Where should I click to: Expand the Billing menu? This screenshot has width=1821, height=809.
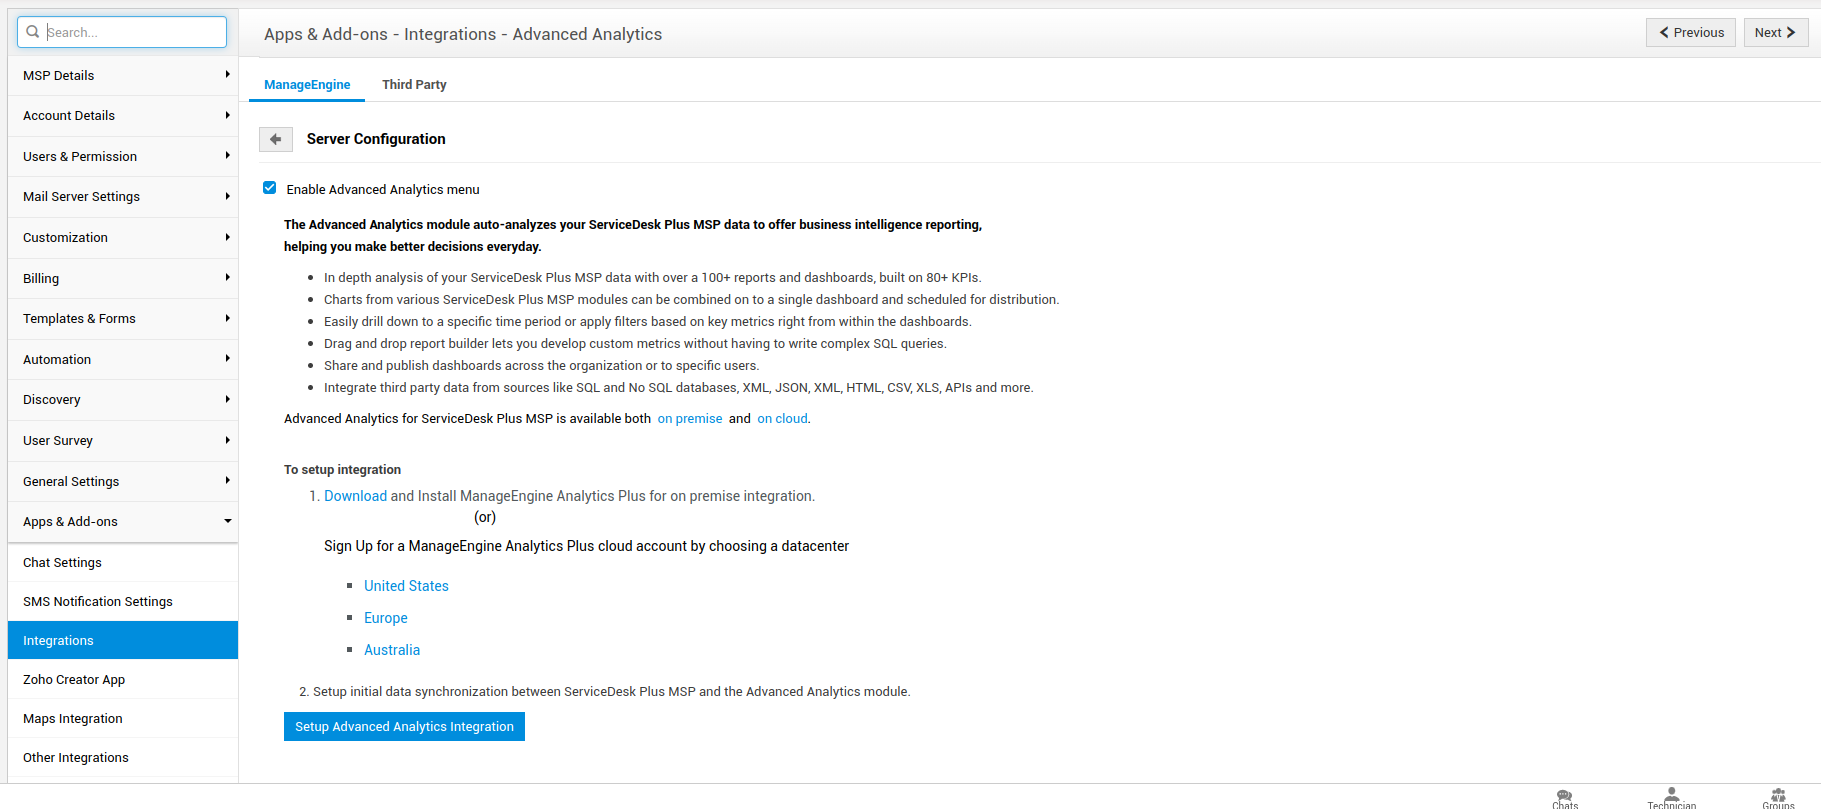(x=123, y=278)
